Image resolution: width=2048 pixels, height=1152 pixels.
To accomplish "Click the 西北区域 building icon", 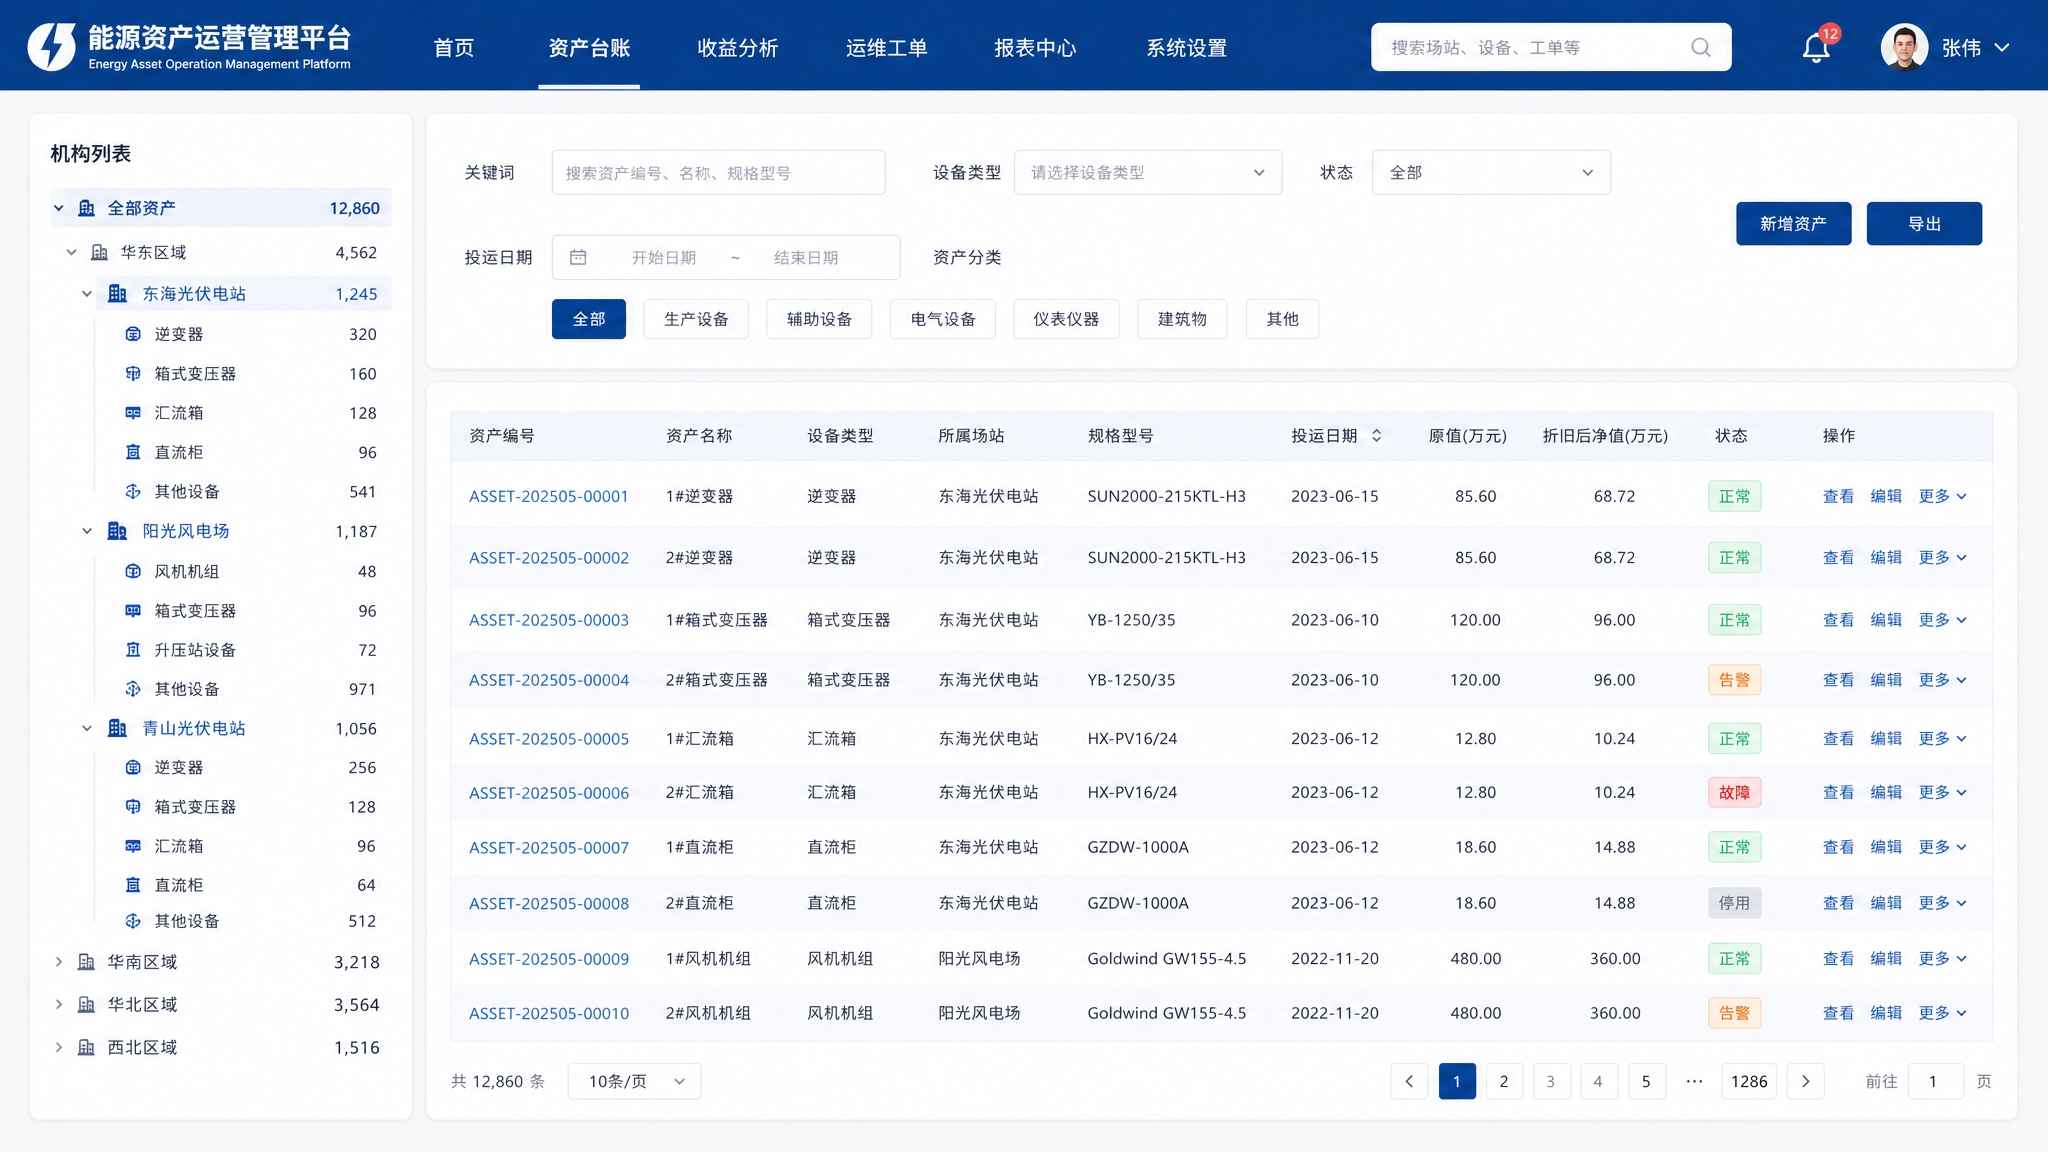I will (87, 1048).
